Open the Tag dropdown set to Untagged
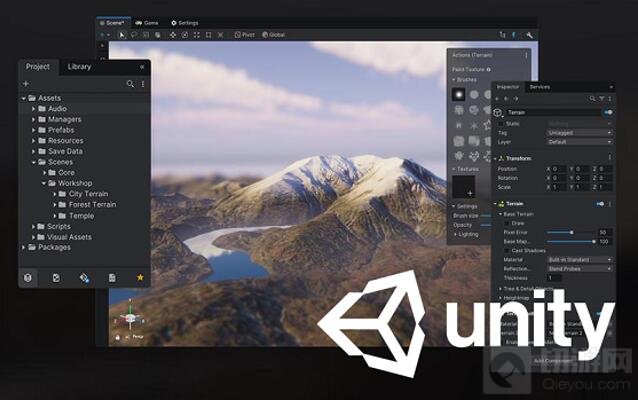Screen dimensions: 638x400 [x=579, y=133]
